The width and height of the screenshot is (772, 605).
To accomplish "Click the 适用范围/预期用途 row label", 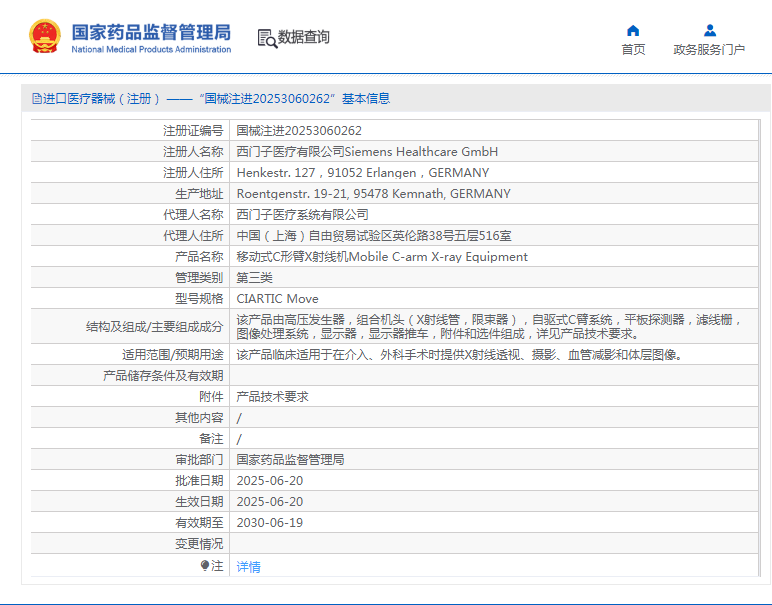I will 172,354.
